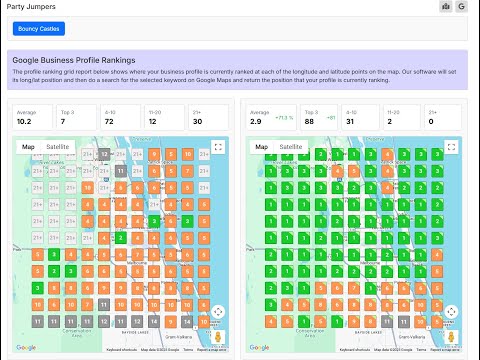Click gray 11 marker beside orange 7, left map
Screen dimensions: 480x360
(104, 305)
